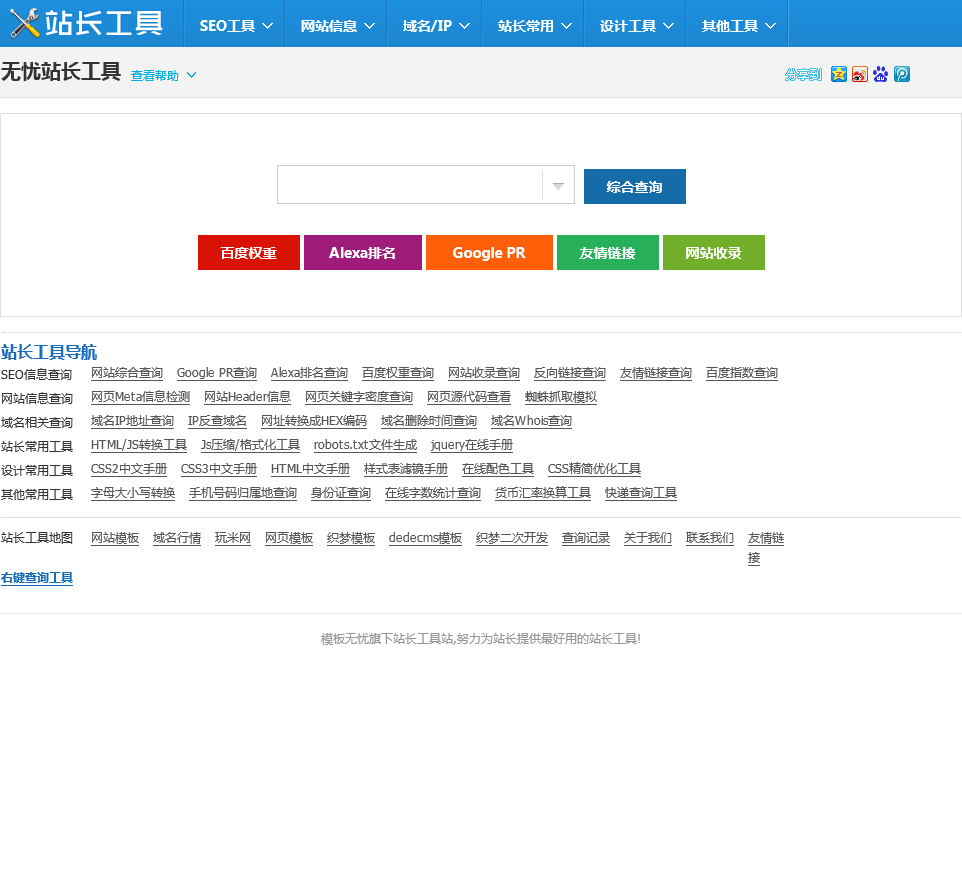Open 身份证查询 link
The height and width of the screenshot is (875, 962).
tap(341, 493)
